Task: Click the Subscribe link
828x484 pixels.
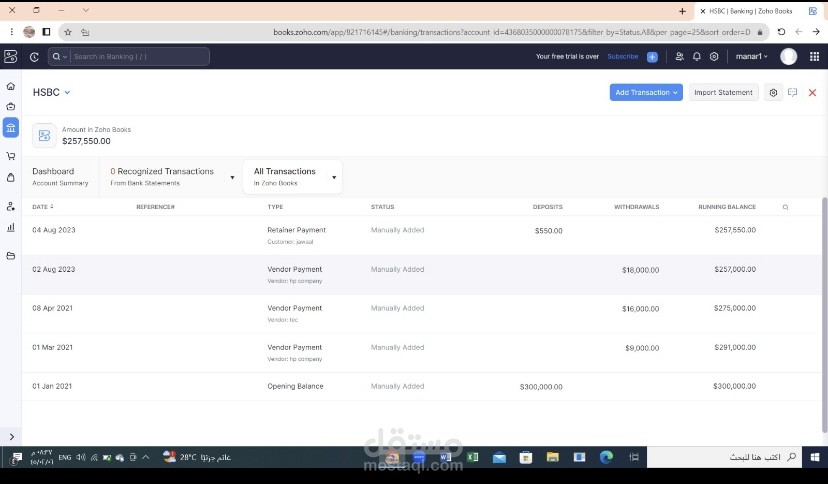Action: pos(623,56)
